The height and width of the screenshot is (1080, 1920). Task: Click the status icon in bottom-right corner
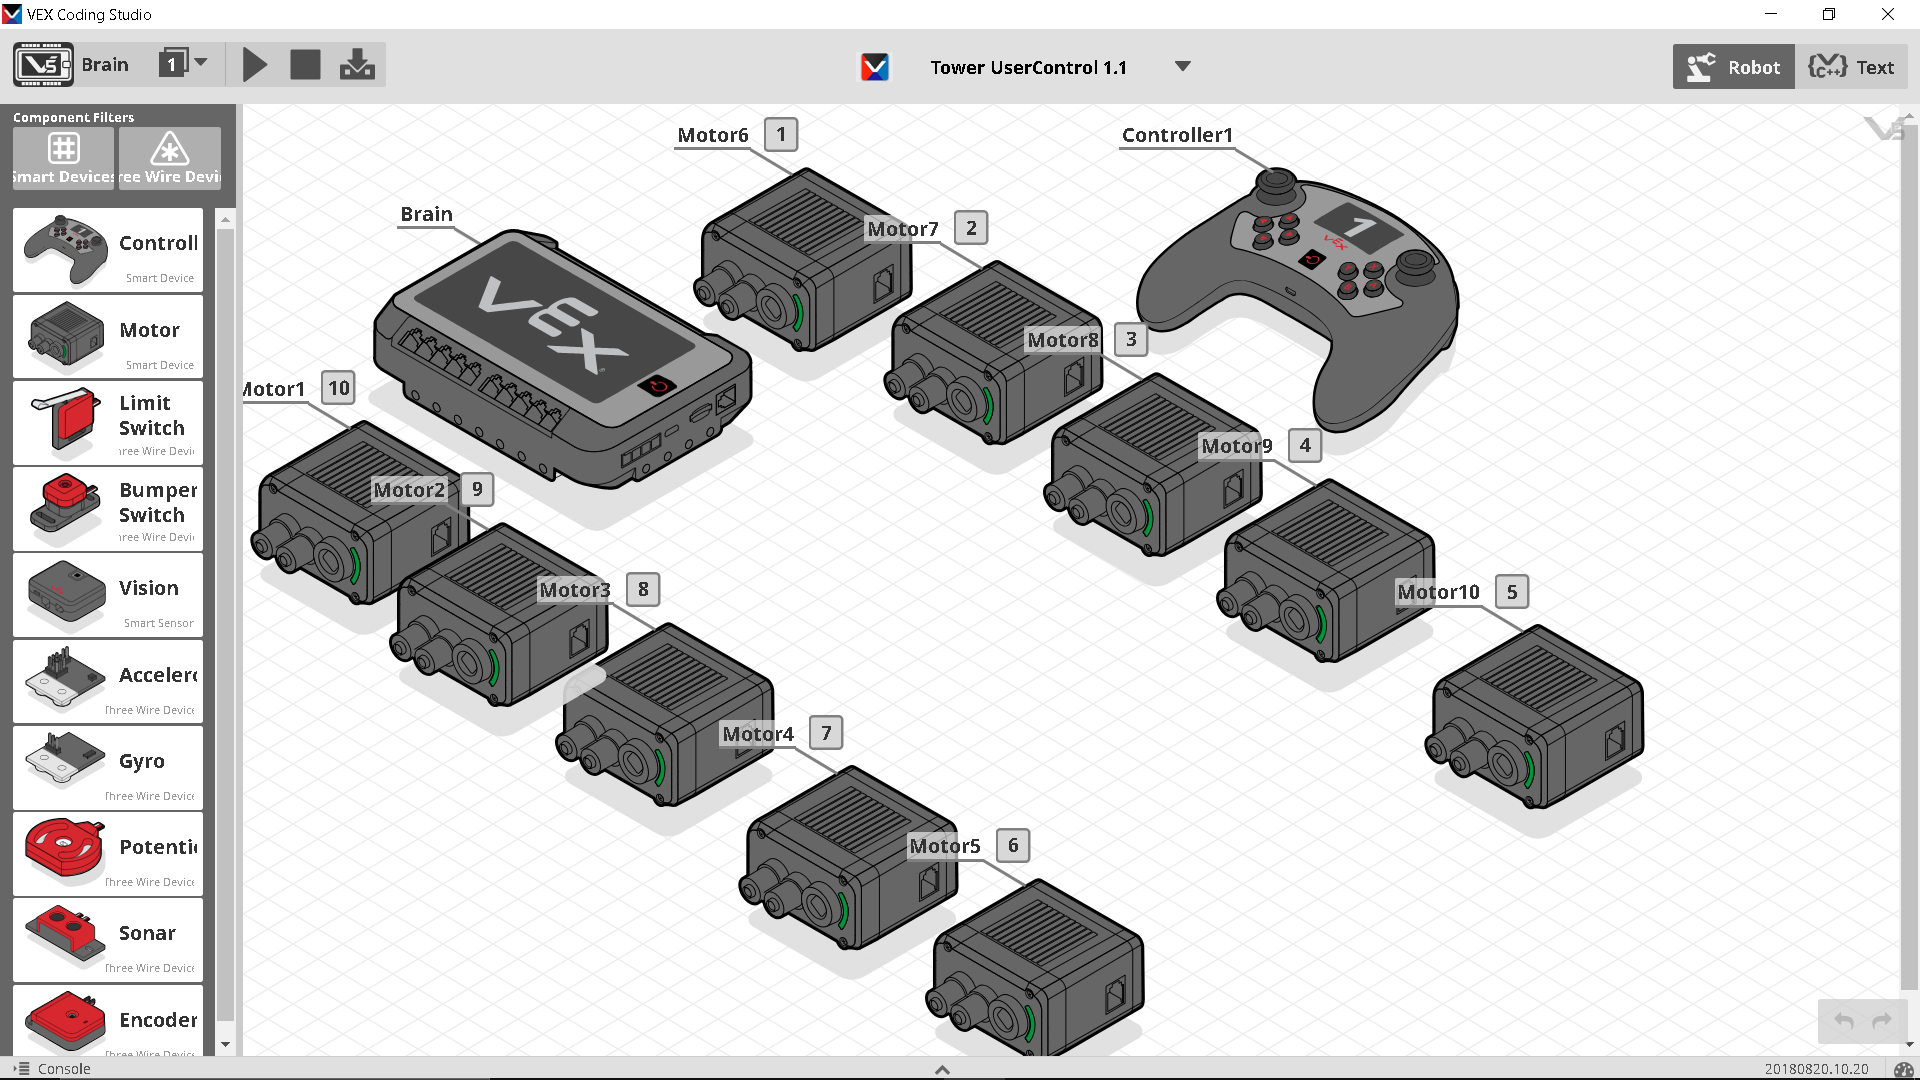coord(1903,1069)
